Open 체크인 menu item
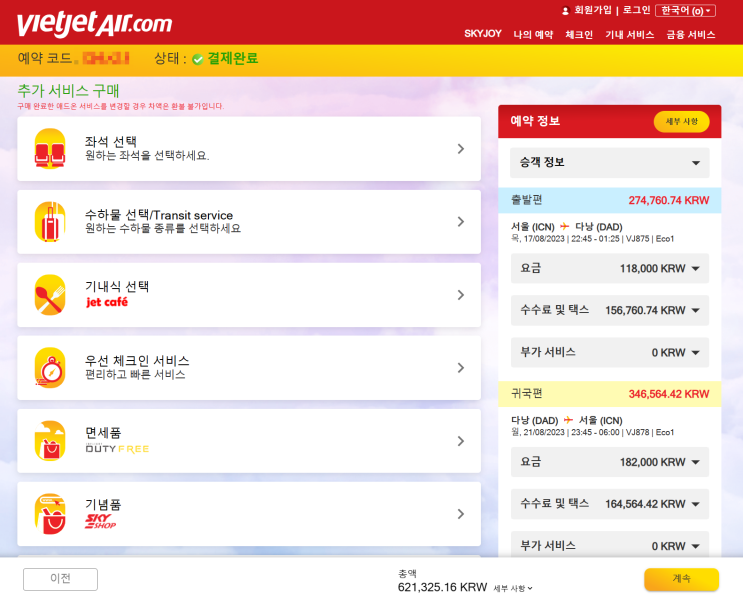The height and width of the screenshot is (603, 743). (x=579, y=34)
